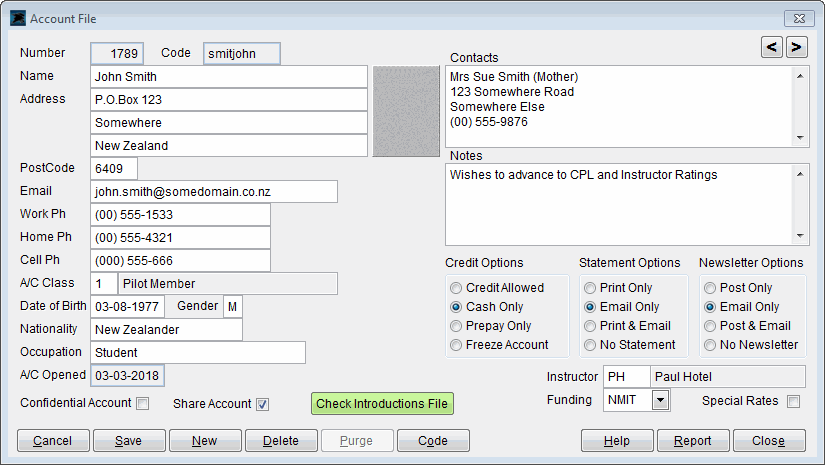Click Instructor code field PH
The width and height of the screenshot is (825, 465).
[627, 377]
